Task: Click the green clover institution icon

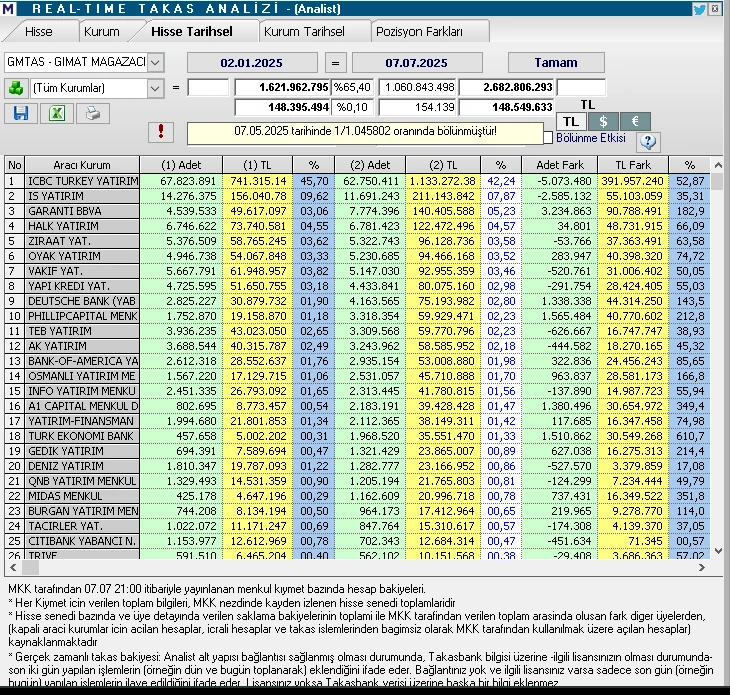Action: tap(16, 88)
